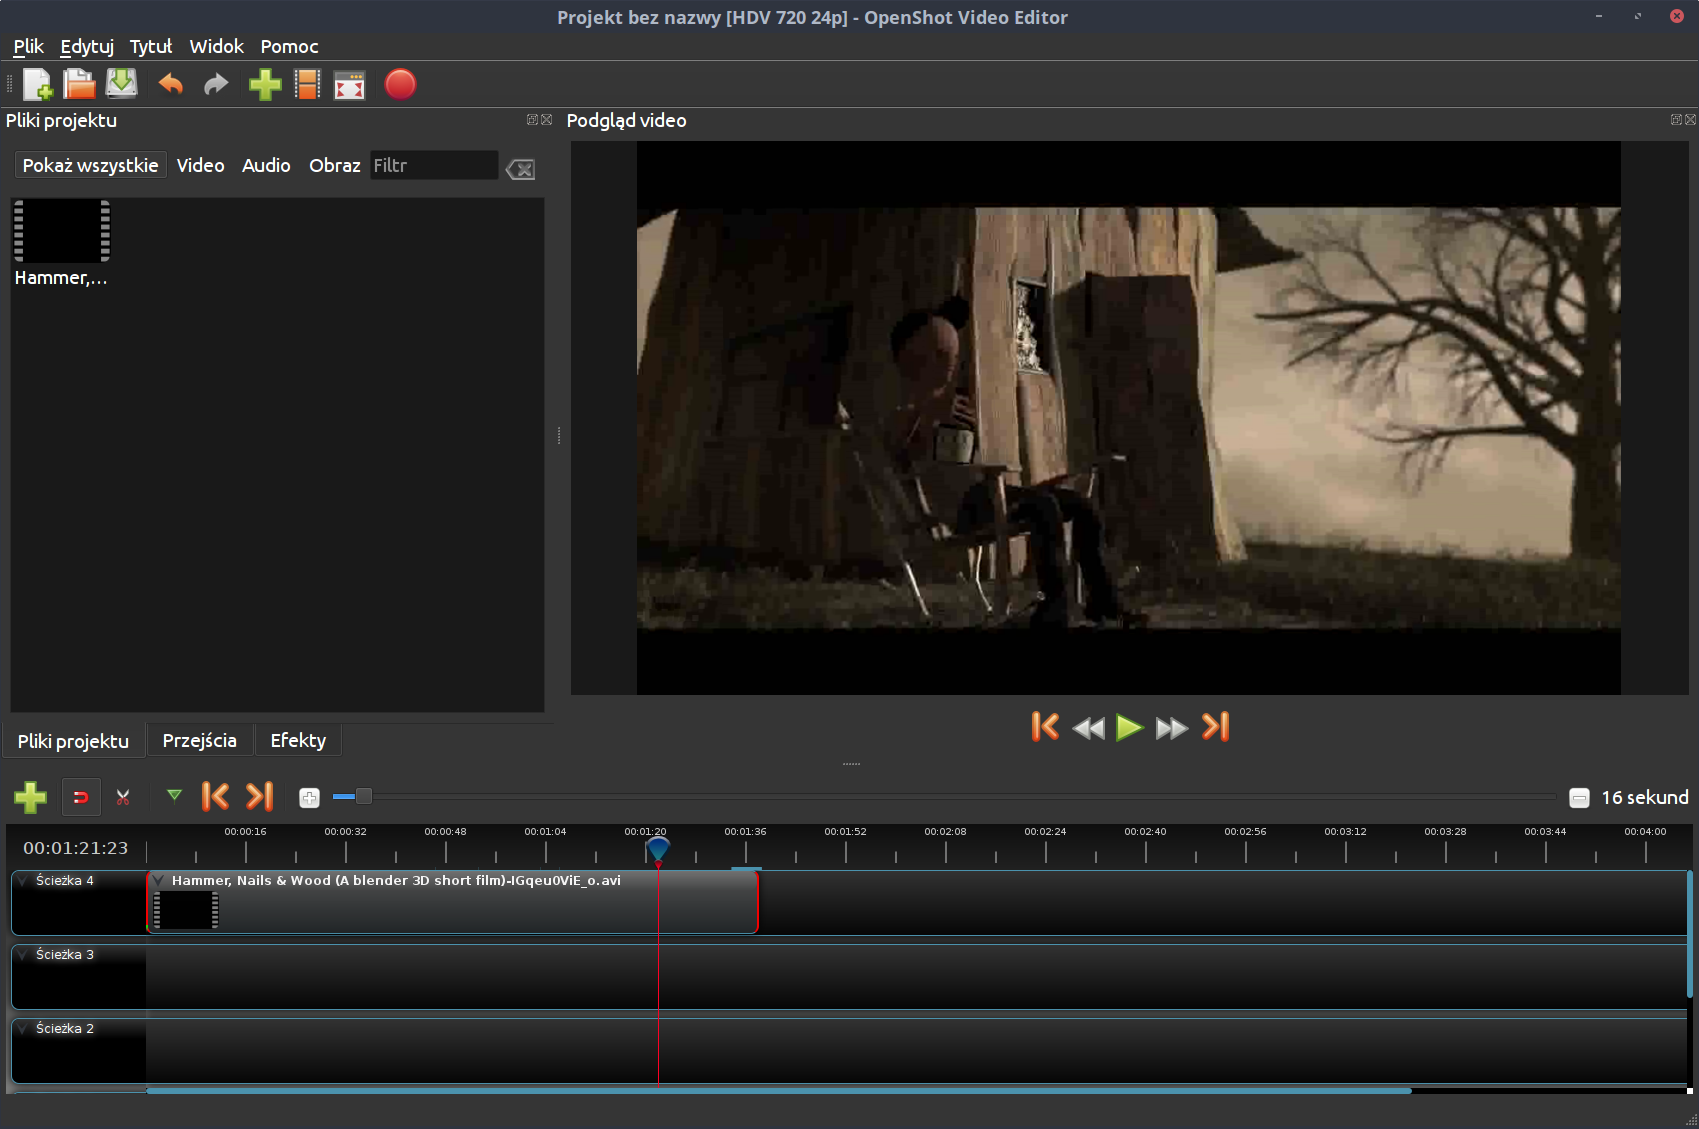Save the project with the green arrow icon

click(x=121, y=85)
